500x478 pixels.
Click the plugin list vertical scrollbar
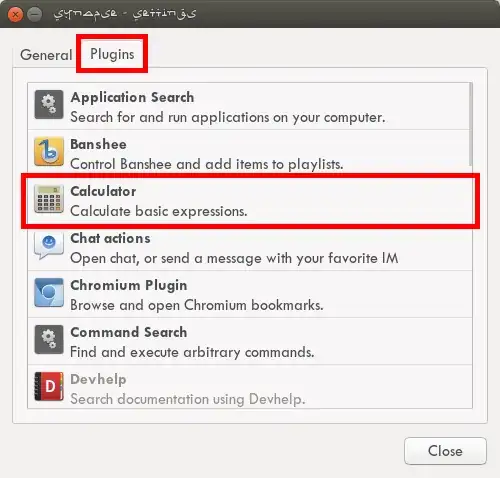point(471,124)
